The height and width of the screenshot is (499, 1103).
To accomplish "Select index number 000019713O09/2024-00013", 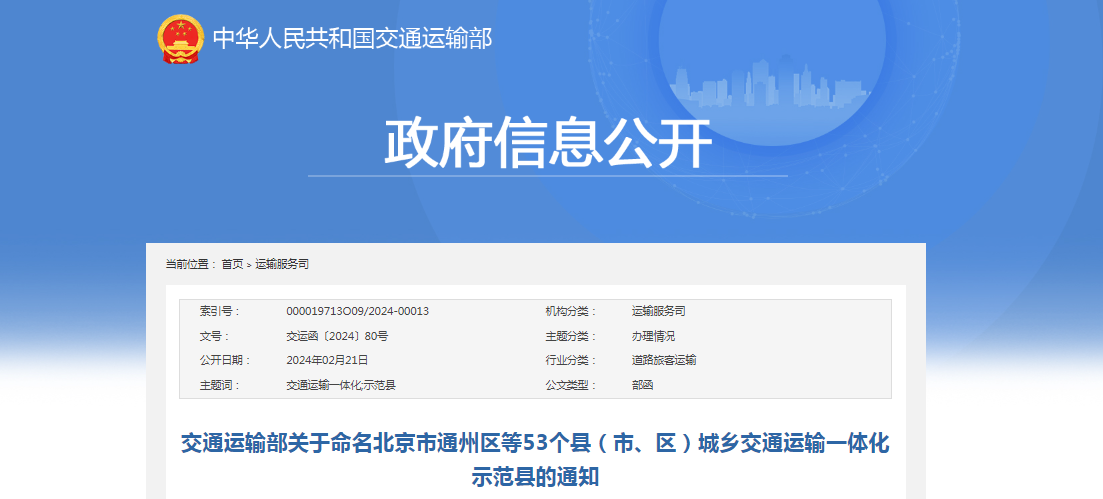I will click(357, 311).
